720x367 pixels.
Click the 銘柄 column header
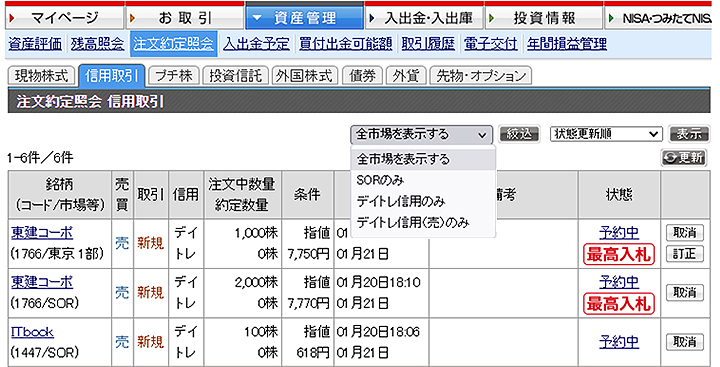coord(59,195)
